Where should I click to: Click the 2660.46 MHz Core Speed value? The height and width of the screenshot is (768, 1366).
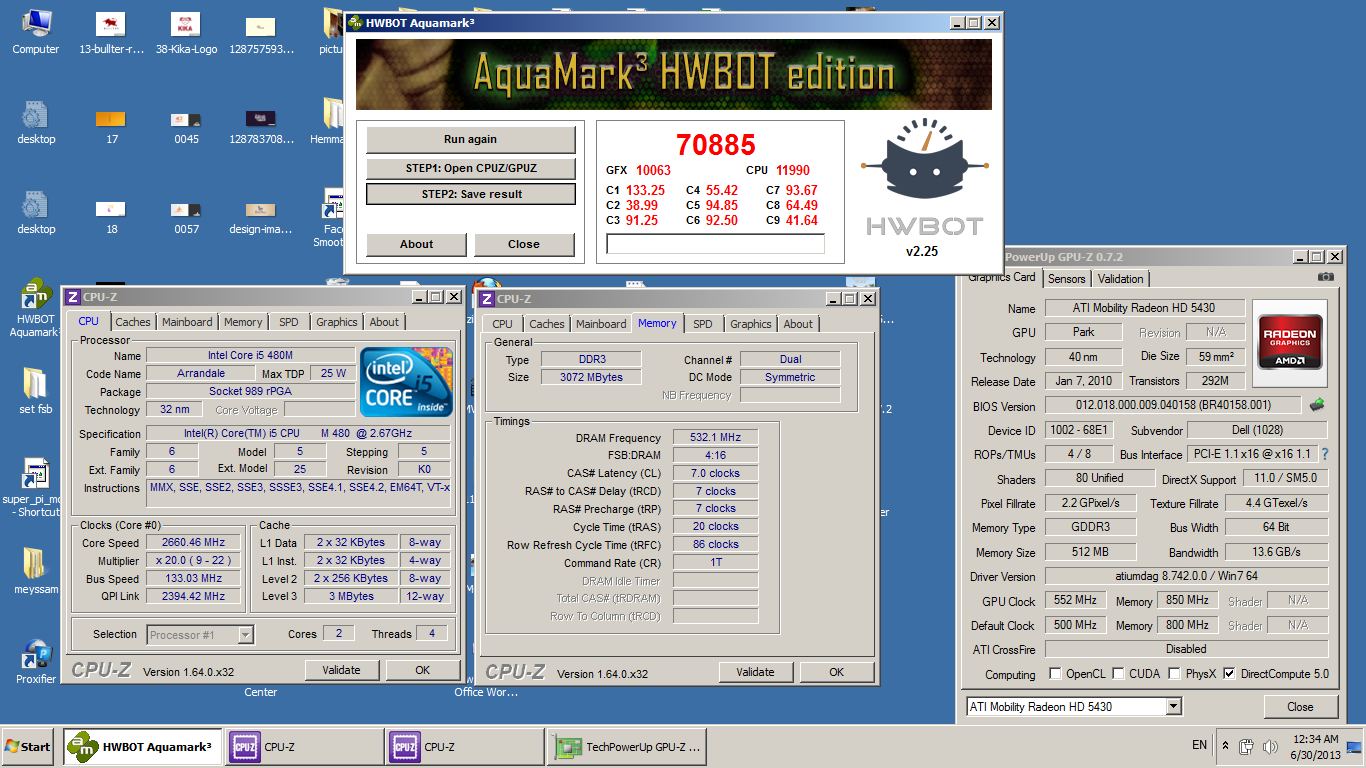click(193, 542)
